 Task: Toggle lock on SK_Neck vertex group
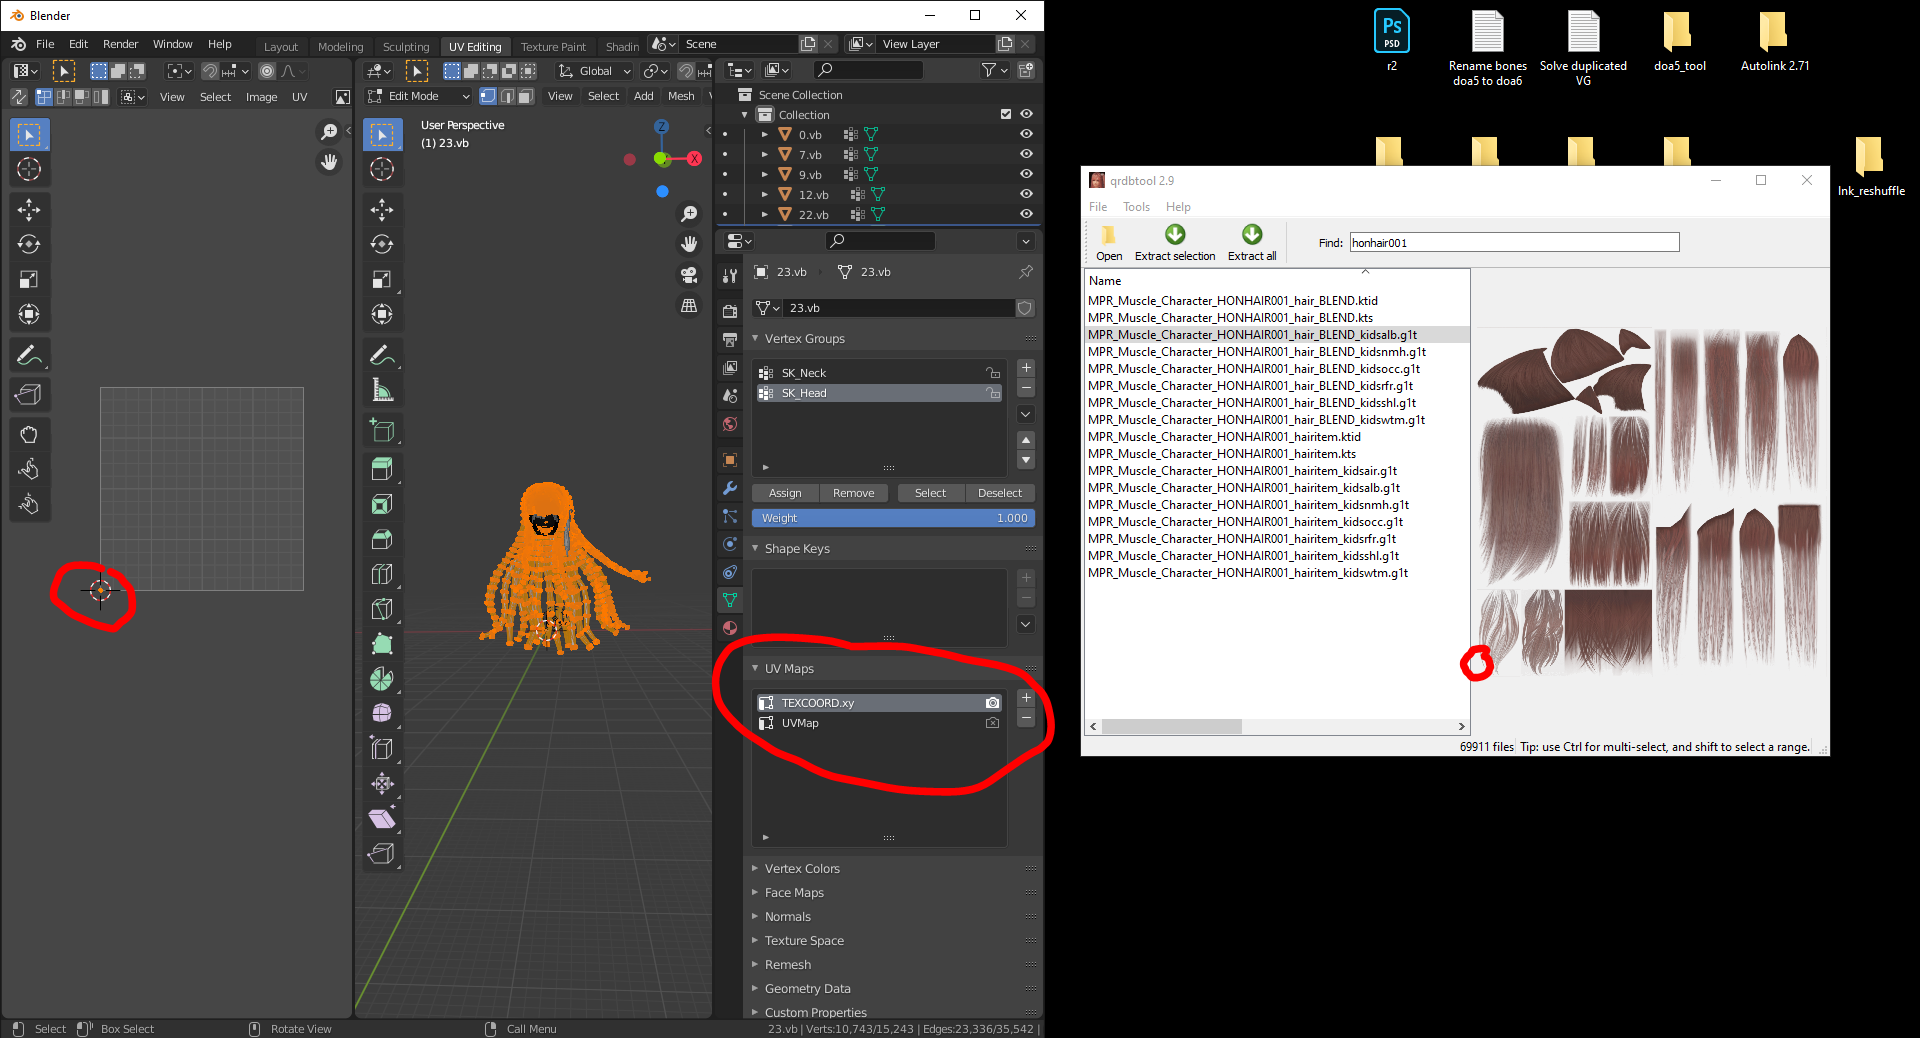pos(993,373)
